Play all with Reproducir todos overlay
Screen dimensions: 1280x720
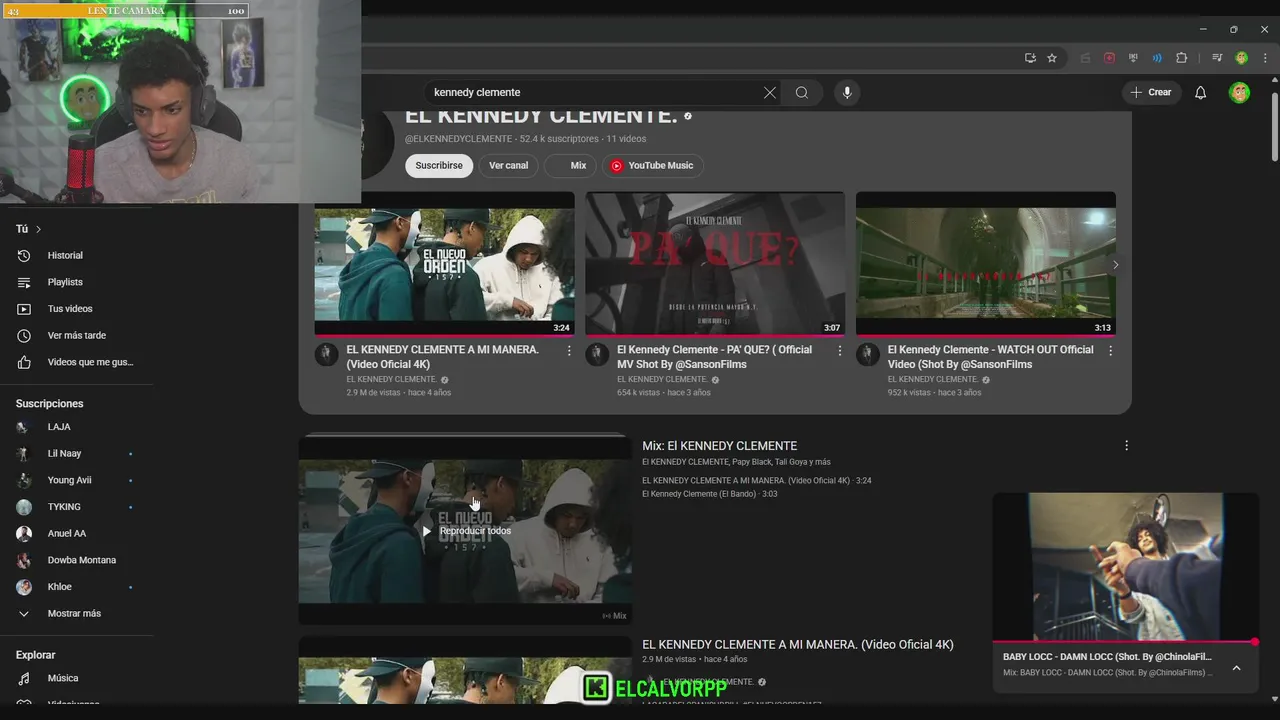(466, 531)
